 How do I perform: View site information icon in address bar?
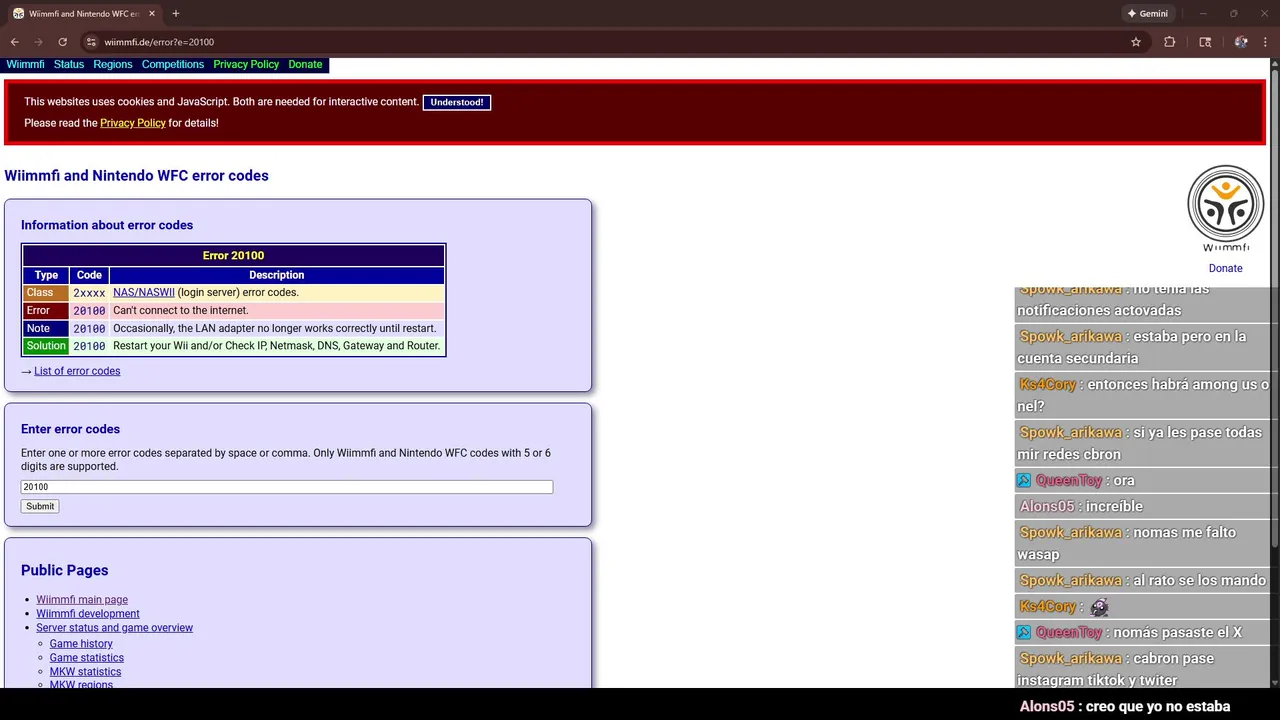click(x=91, y=42)
